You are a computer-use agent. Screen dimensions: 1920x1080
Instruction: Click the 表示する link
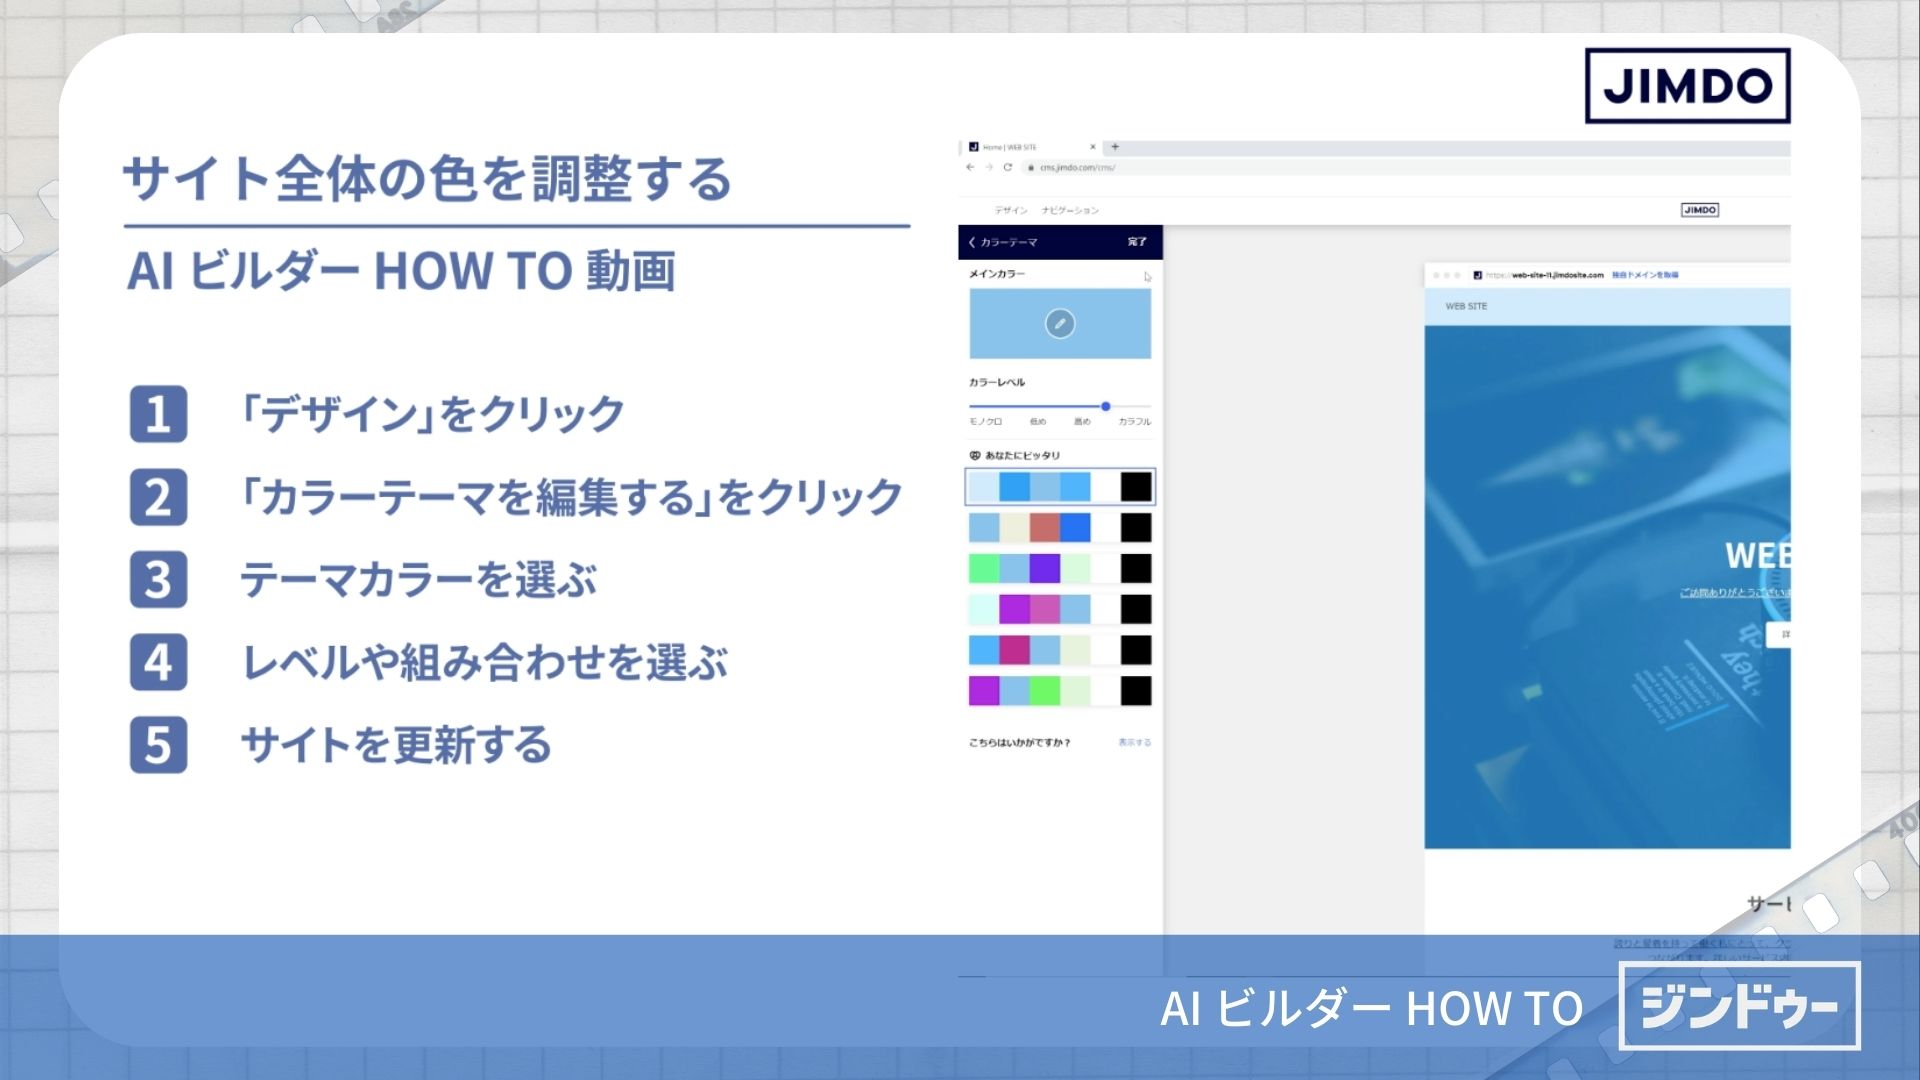1134,742
